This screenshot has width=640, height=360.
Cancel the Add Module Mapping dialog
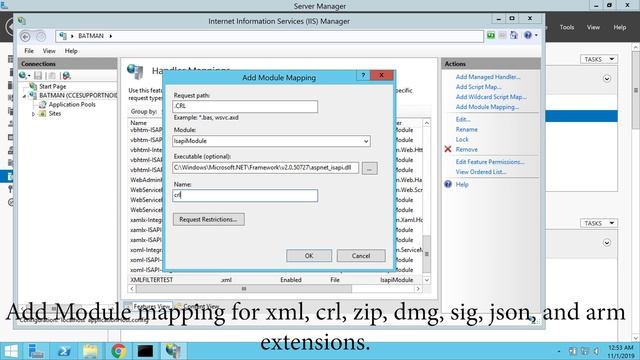tap(361, 256)
